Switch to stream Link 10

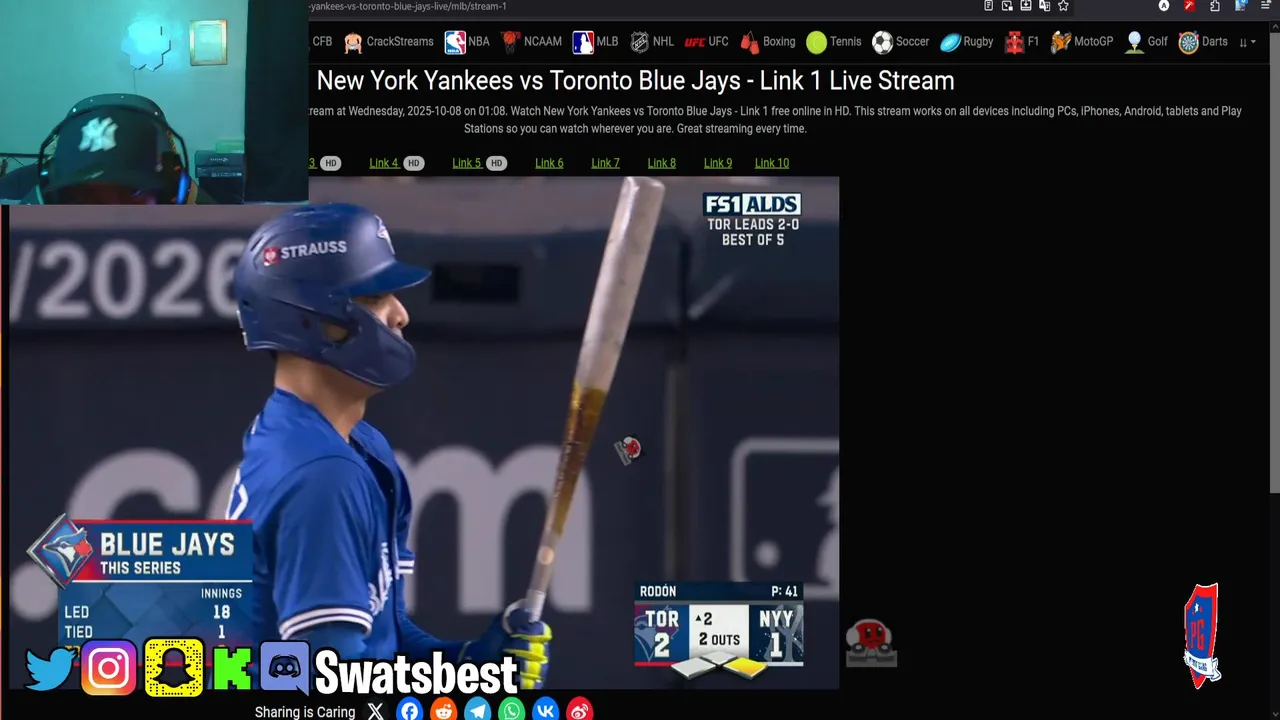click(771, 163)
